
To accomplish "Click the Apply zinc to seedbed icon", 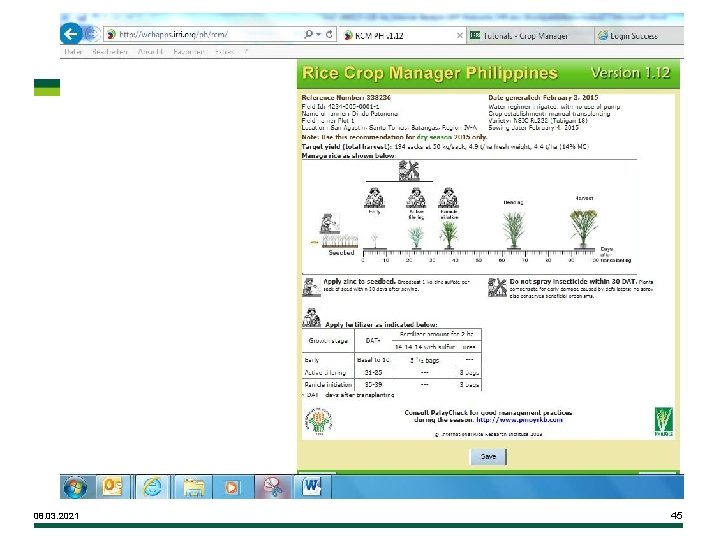I will tap(311, 287).
